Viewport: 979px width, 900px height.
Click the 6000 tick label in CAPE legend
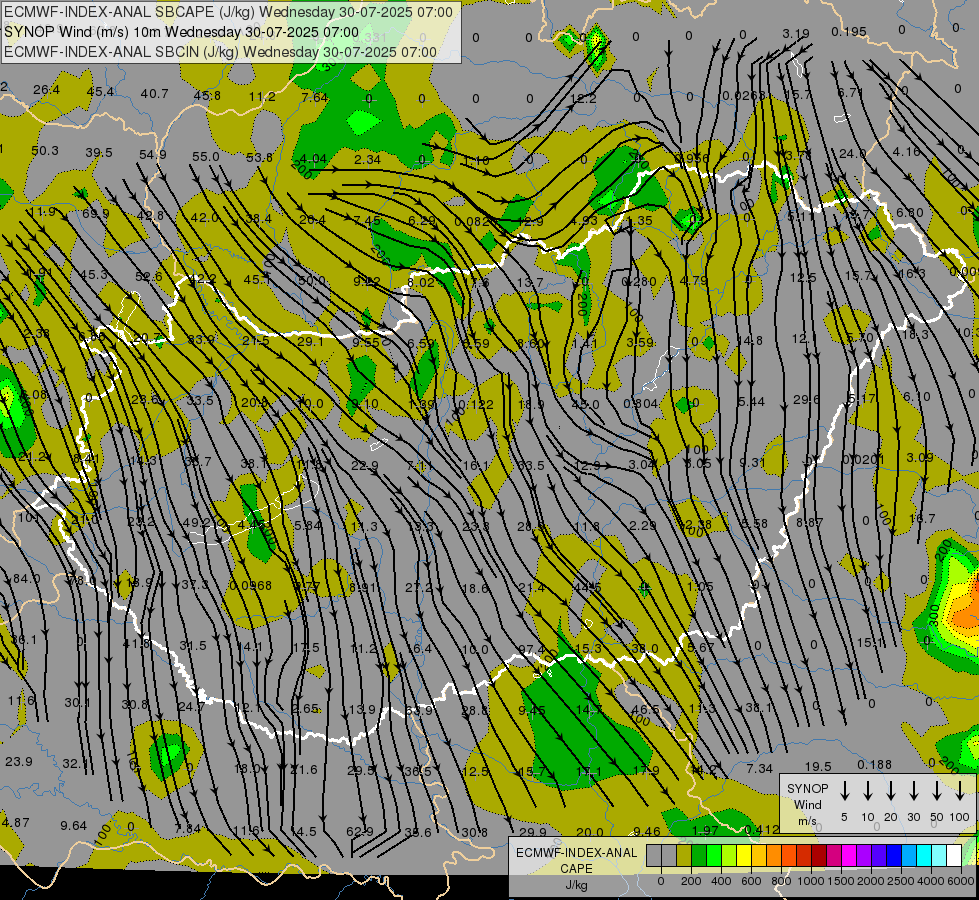pos(961,881)
